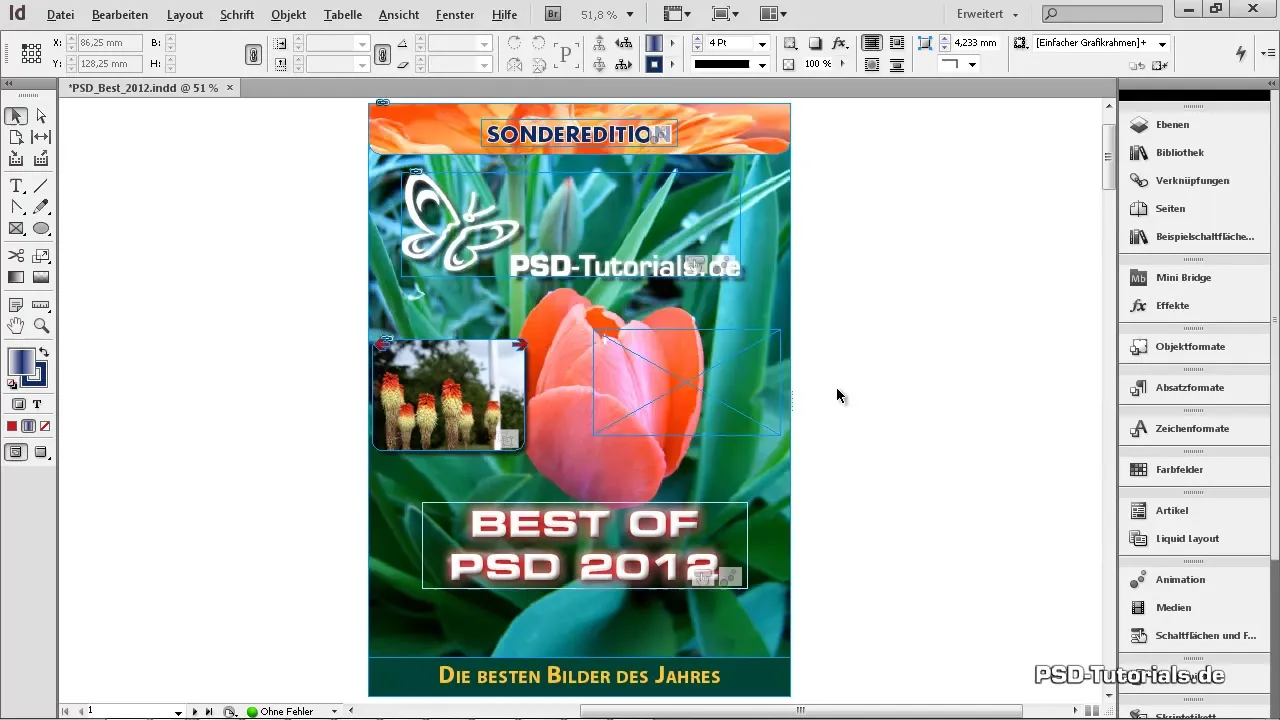Screen dimensions: 1280x720
Task: Open the Tabelle menu
Action: [344, 15]
